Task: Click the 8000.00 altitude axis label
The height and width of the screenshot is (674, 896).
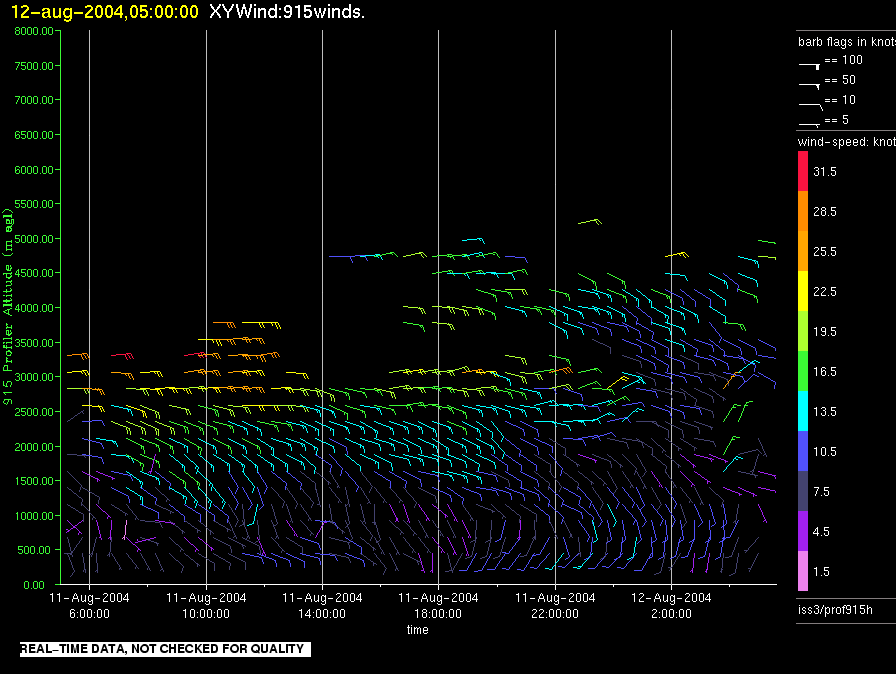Action: pyautogui.click(x=34, y=31)
